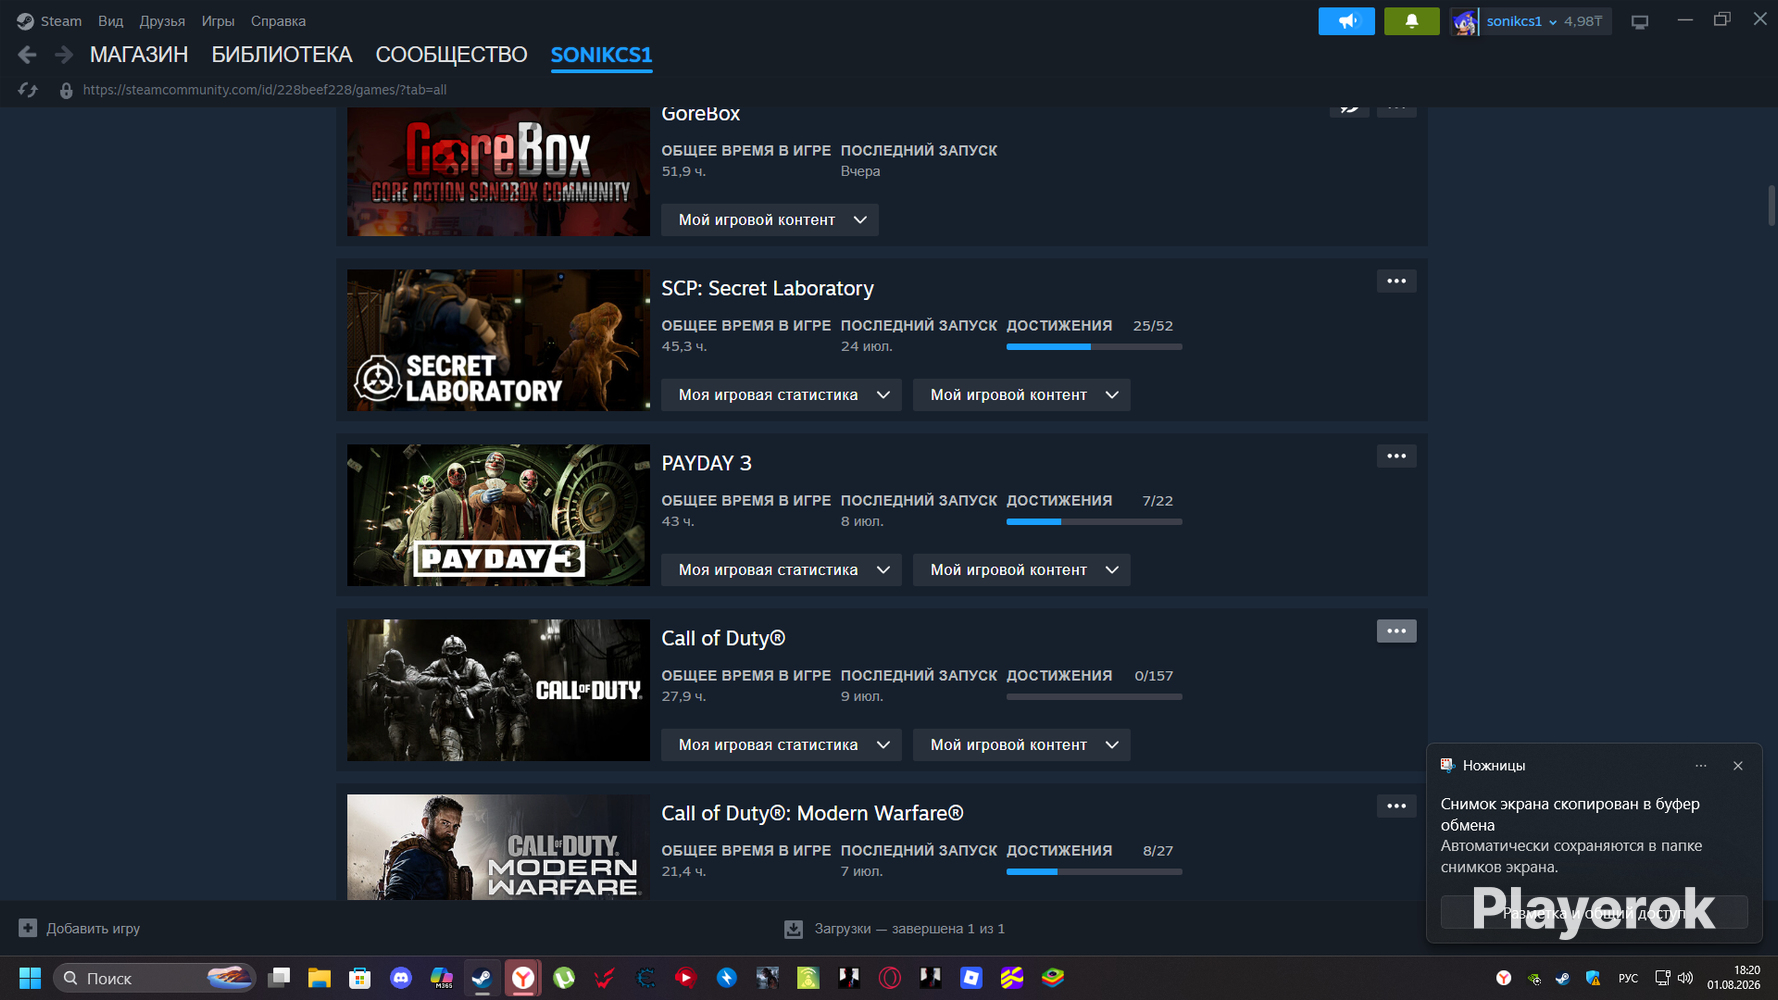Open the SCP: Secret Laboratory title link

pos(767,288)
